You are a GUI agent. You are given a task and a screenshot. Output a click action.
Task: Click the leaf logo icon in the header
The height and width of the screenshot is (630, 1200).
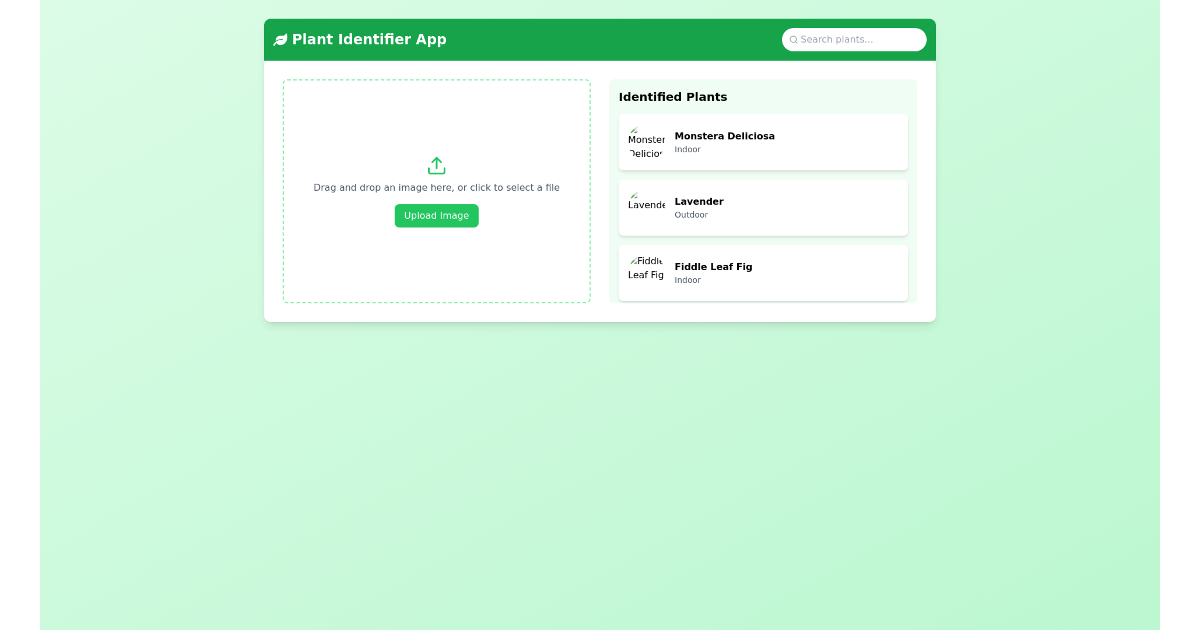pyautogui.click(x=279, y=39)
